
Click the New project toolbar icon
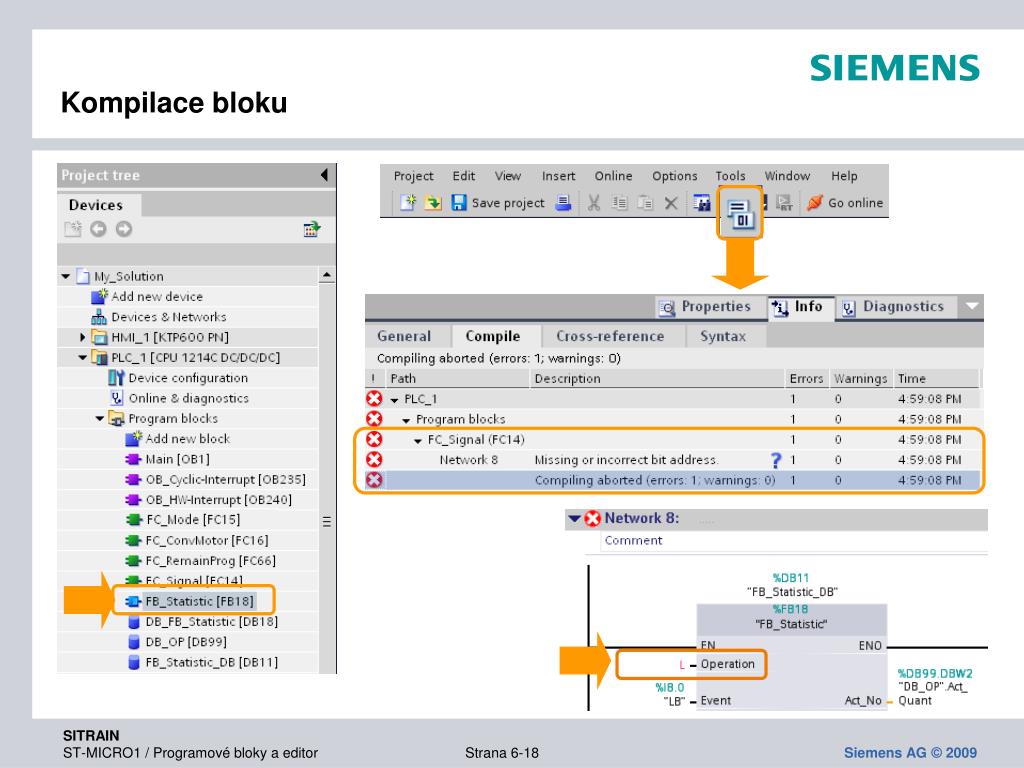[408, 203]
